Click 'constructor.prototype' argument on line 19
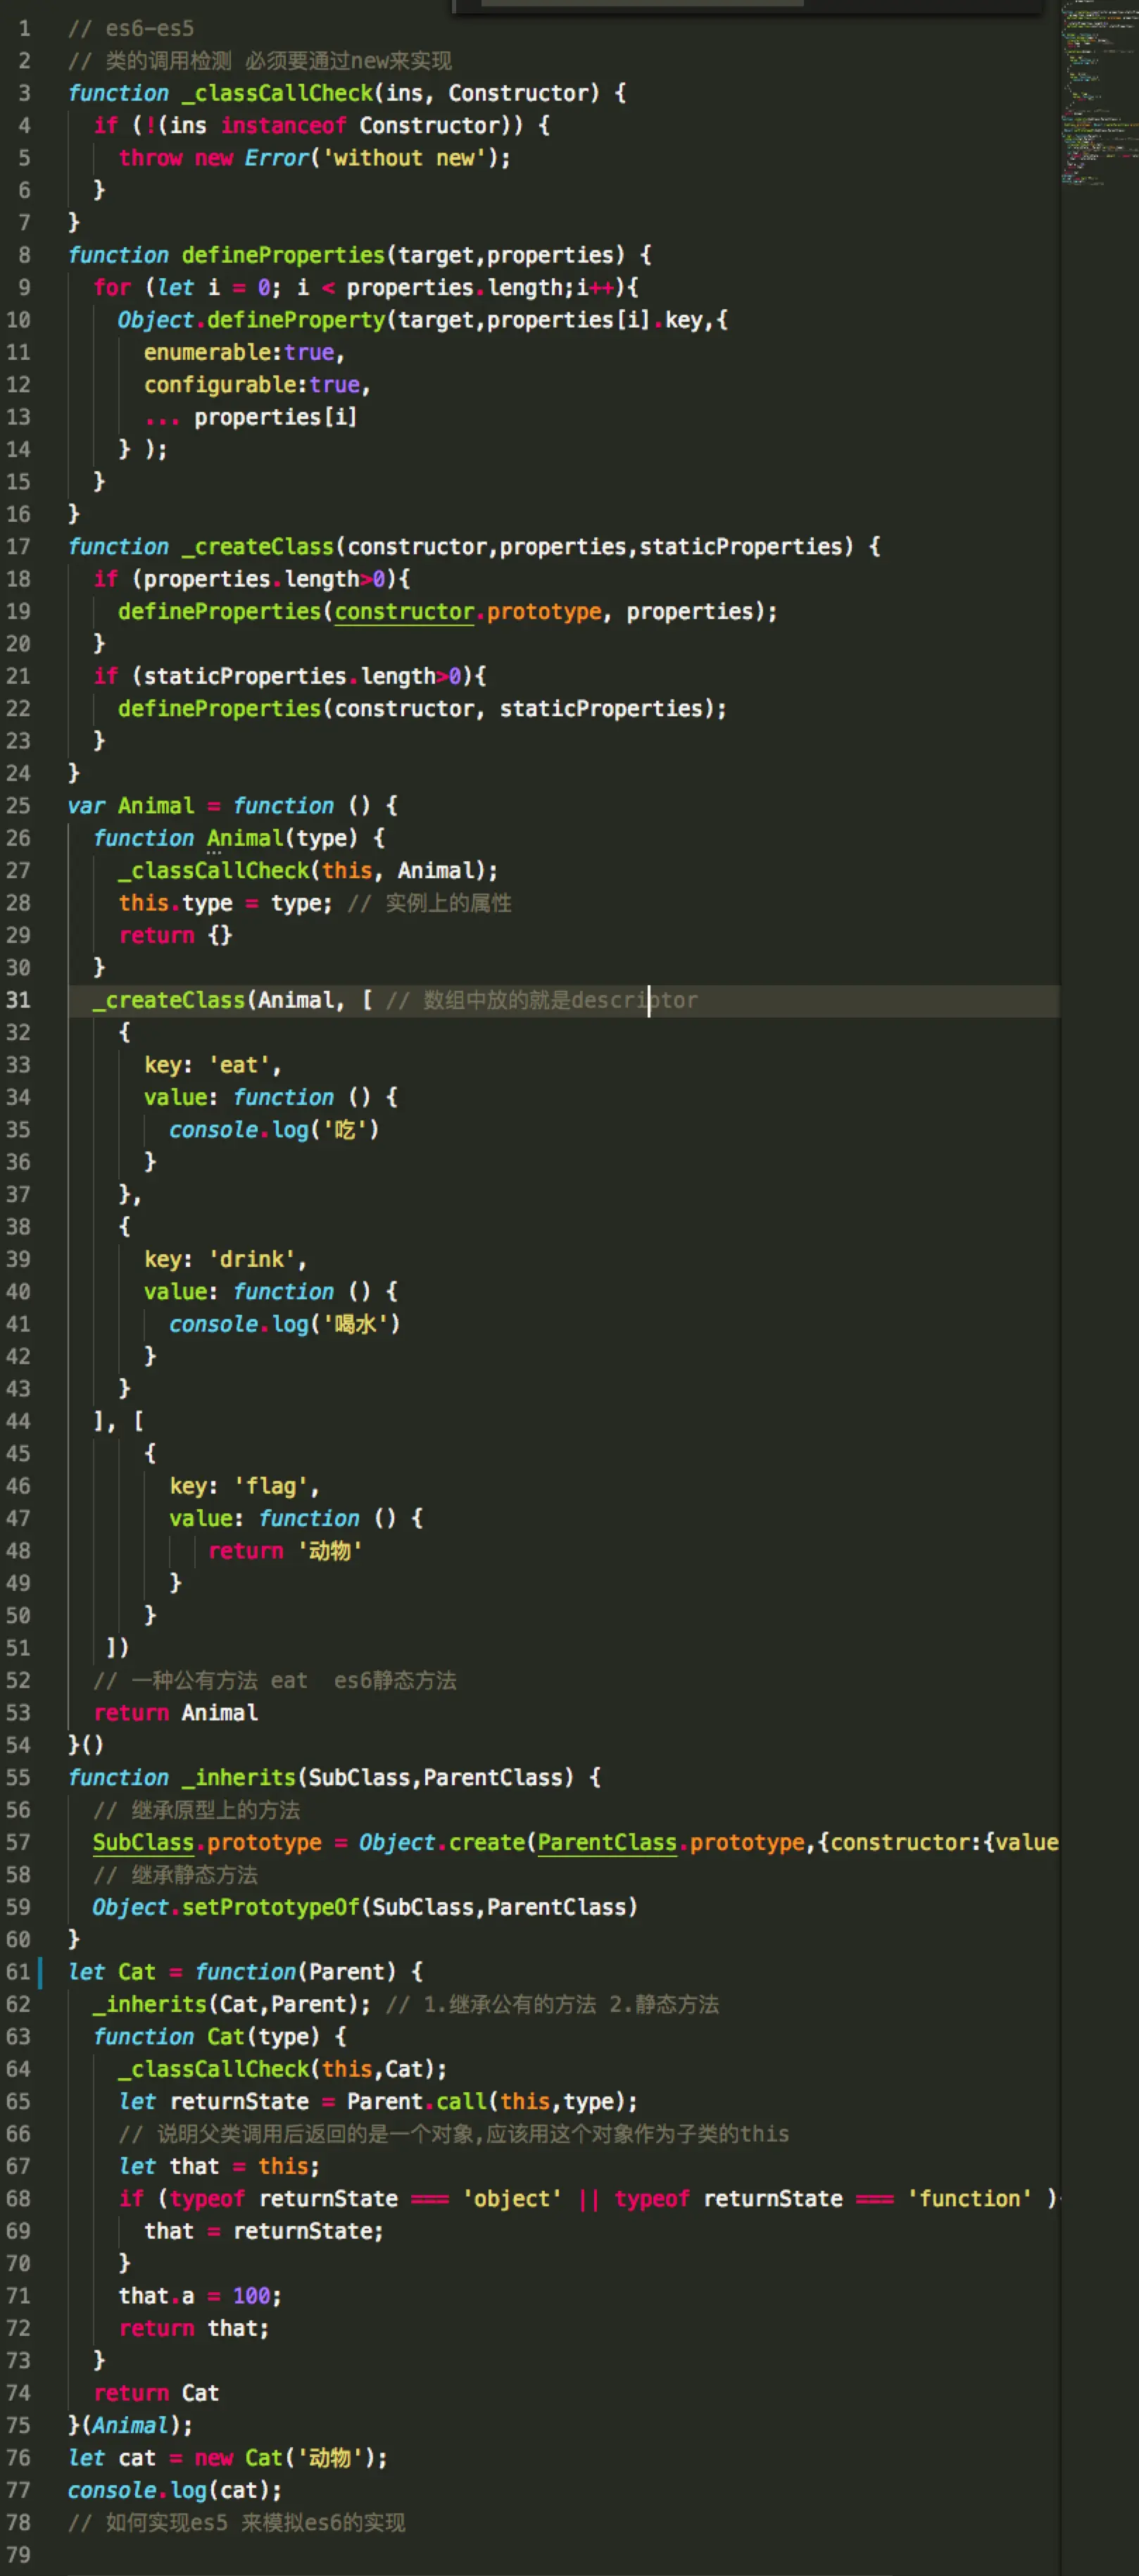1139x2576 pixels. click(x=468, y=611)
